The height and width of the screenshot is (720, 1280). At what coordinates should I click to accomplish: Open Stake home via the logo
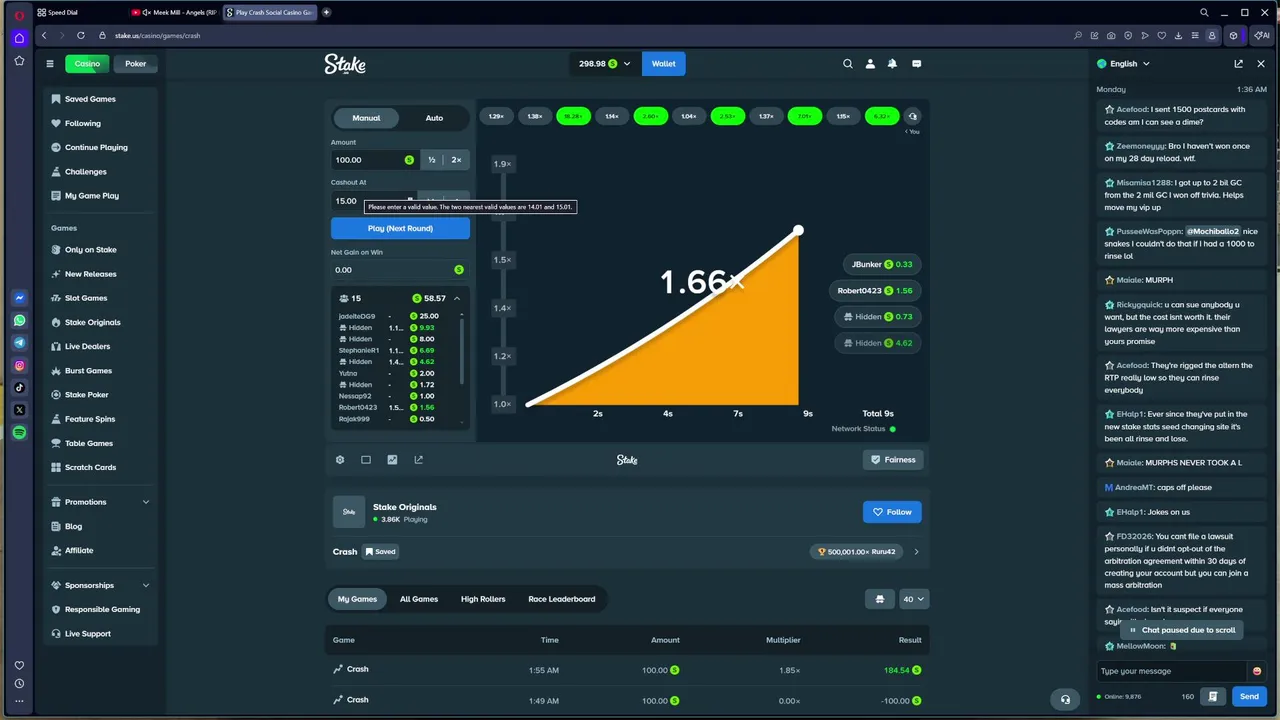(x=345, y=64)
